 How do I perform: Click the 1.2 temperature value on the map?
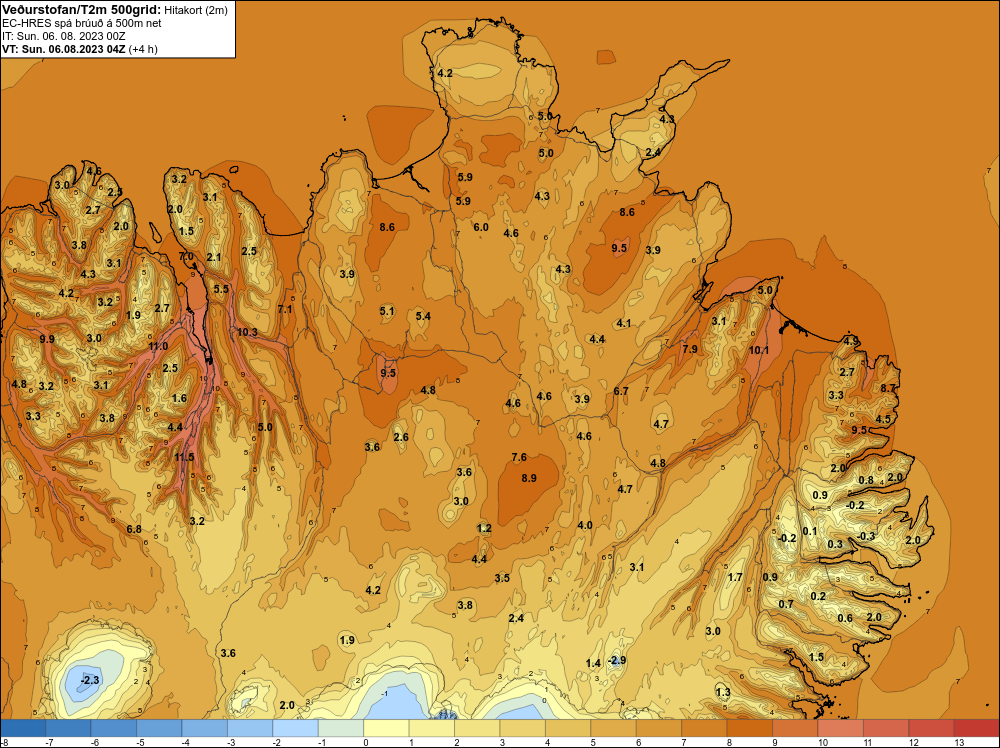tap(484, 528)
